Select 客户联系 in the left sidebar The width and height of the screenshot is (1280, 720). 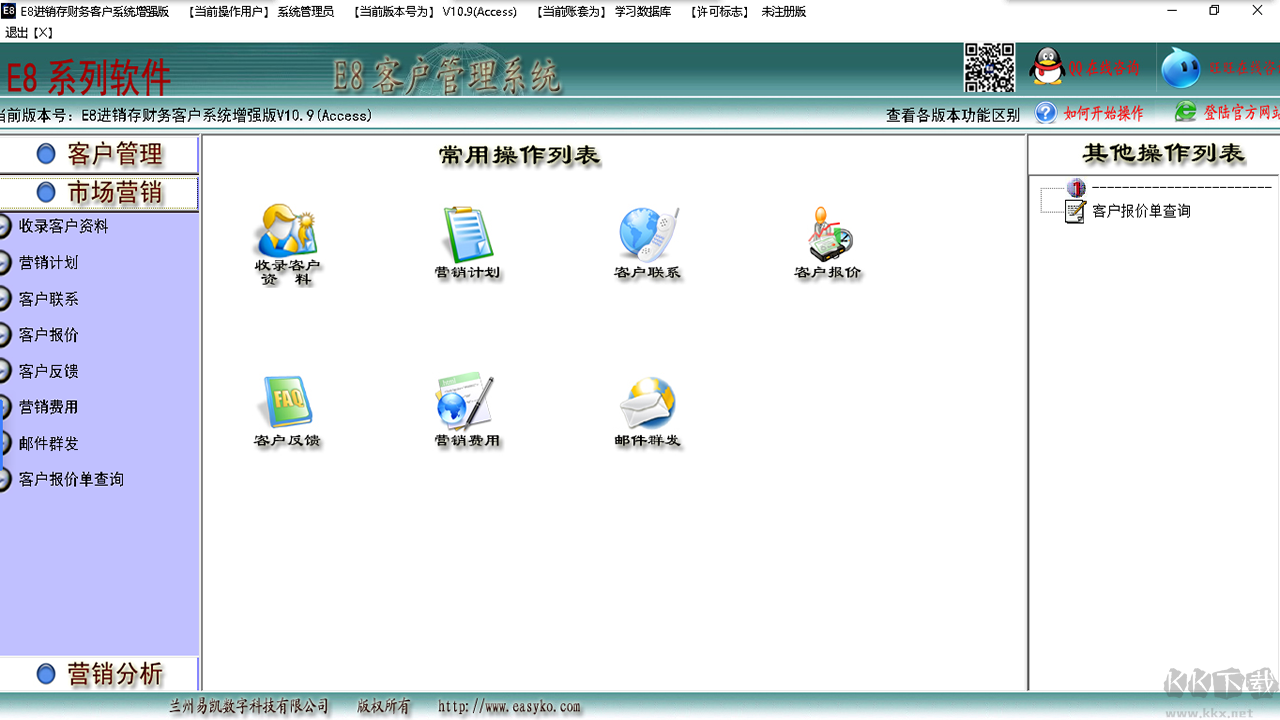tap(48, 299)
